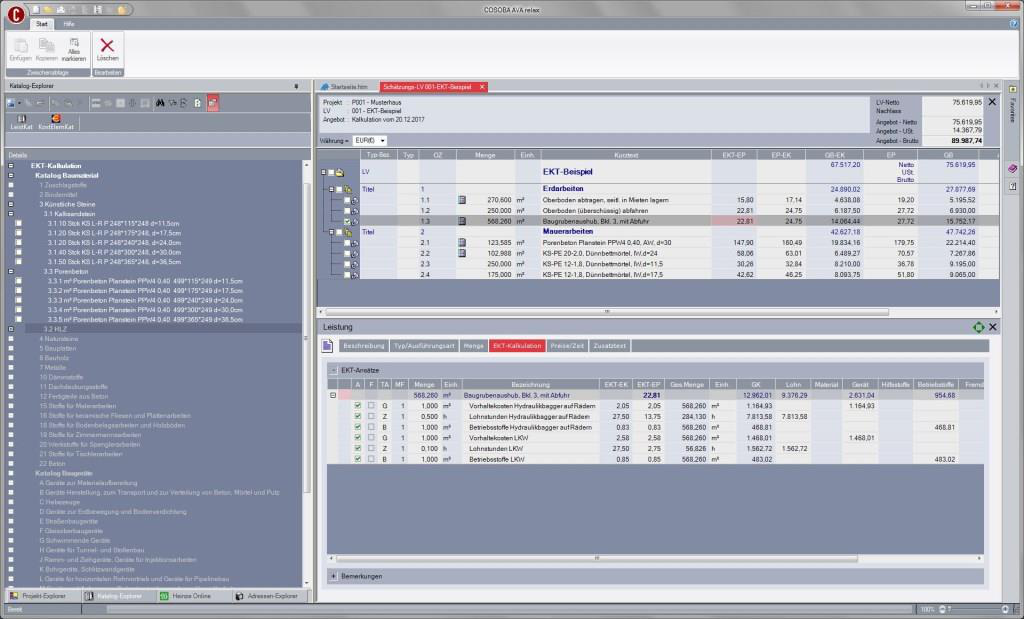The width and height of the screenshot is (1024, 619).
Task: Pin the Katalog-Explorer panel
Action: click(x=296, y=87)
